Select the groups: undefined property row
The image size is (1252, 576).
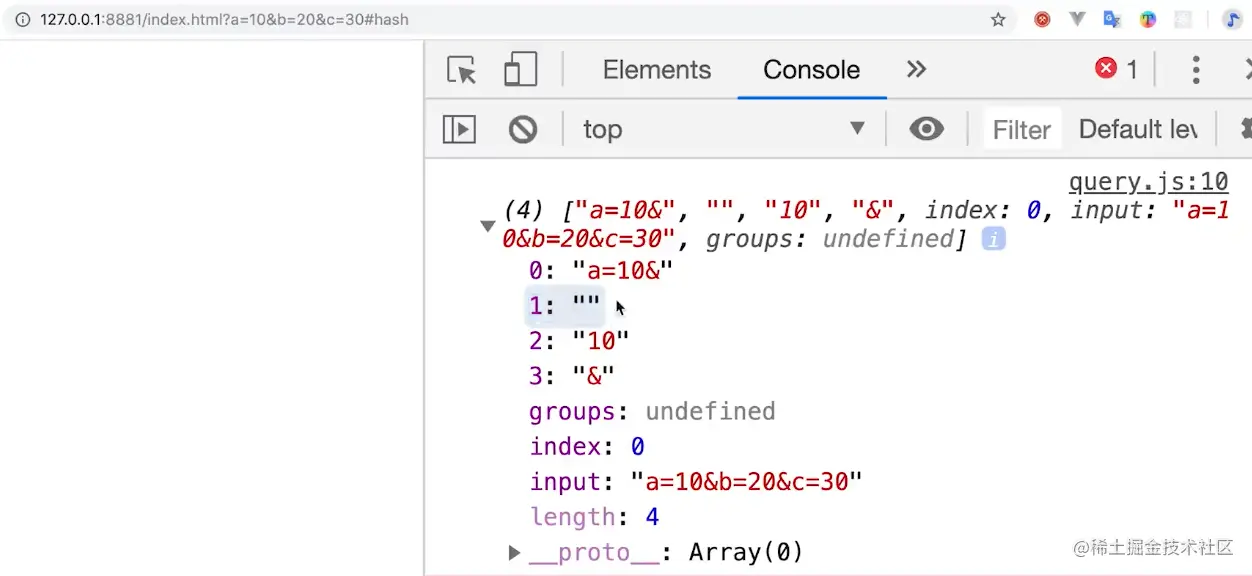point(652,411)
